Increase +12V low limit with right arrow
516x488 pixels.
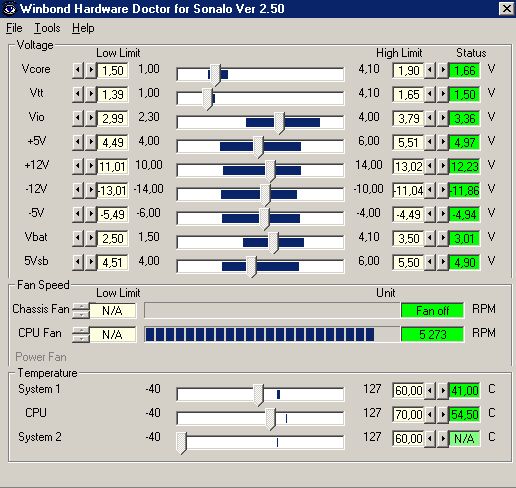pyautogui.click(x=91, y=166)
